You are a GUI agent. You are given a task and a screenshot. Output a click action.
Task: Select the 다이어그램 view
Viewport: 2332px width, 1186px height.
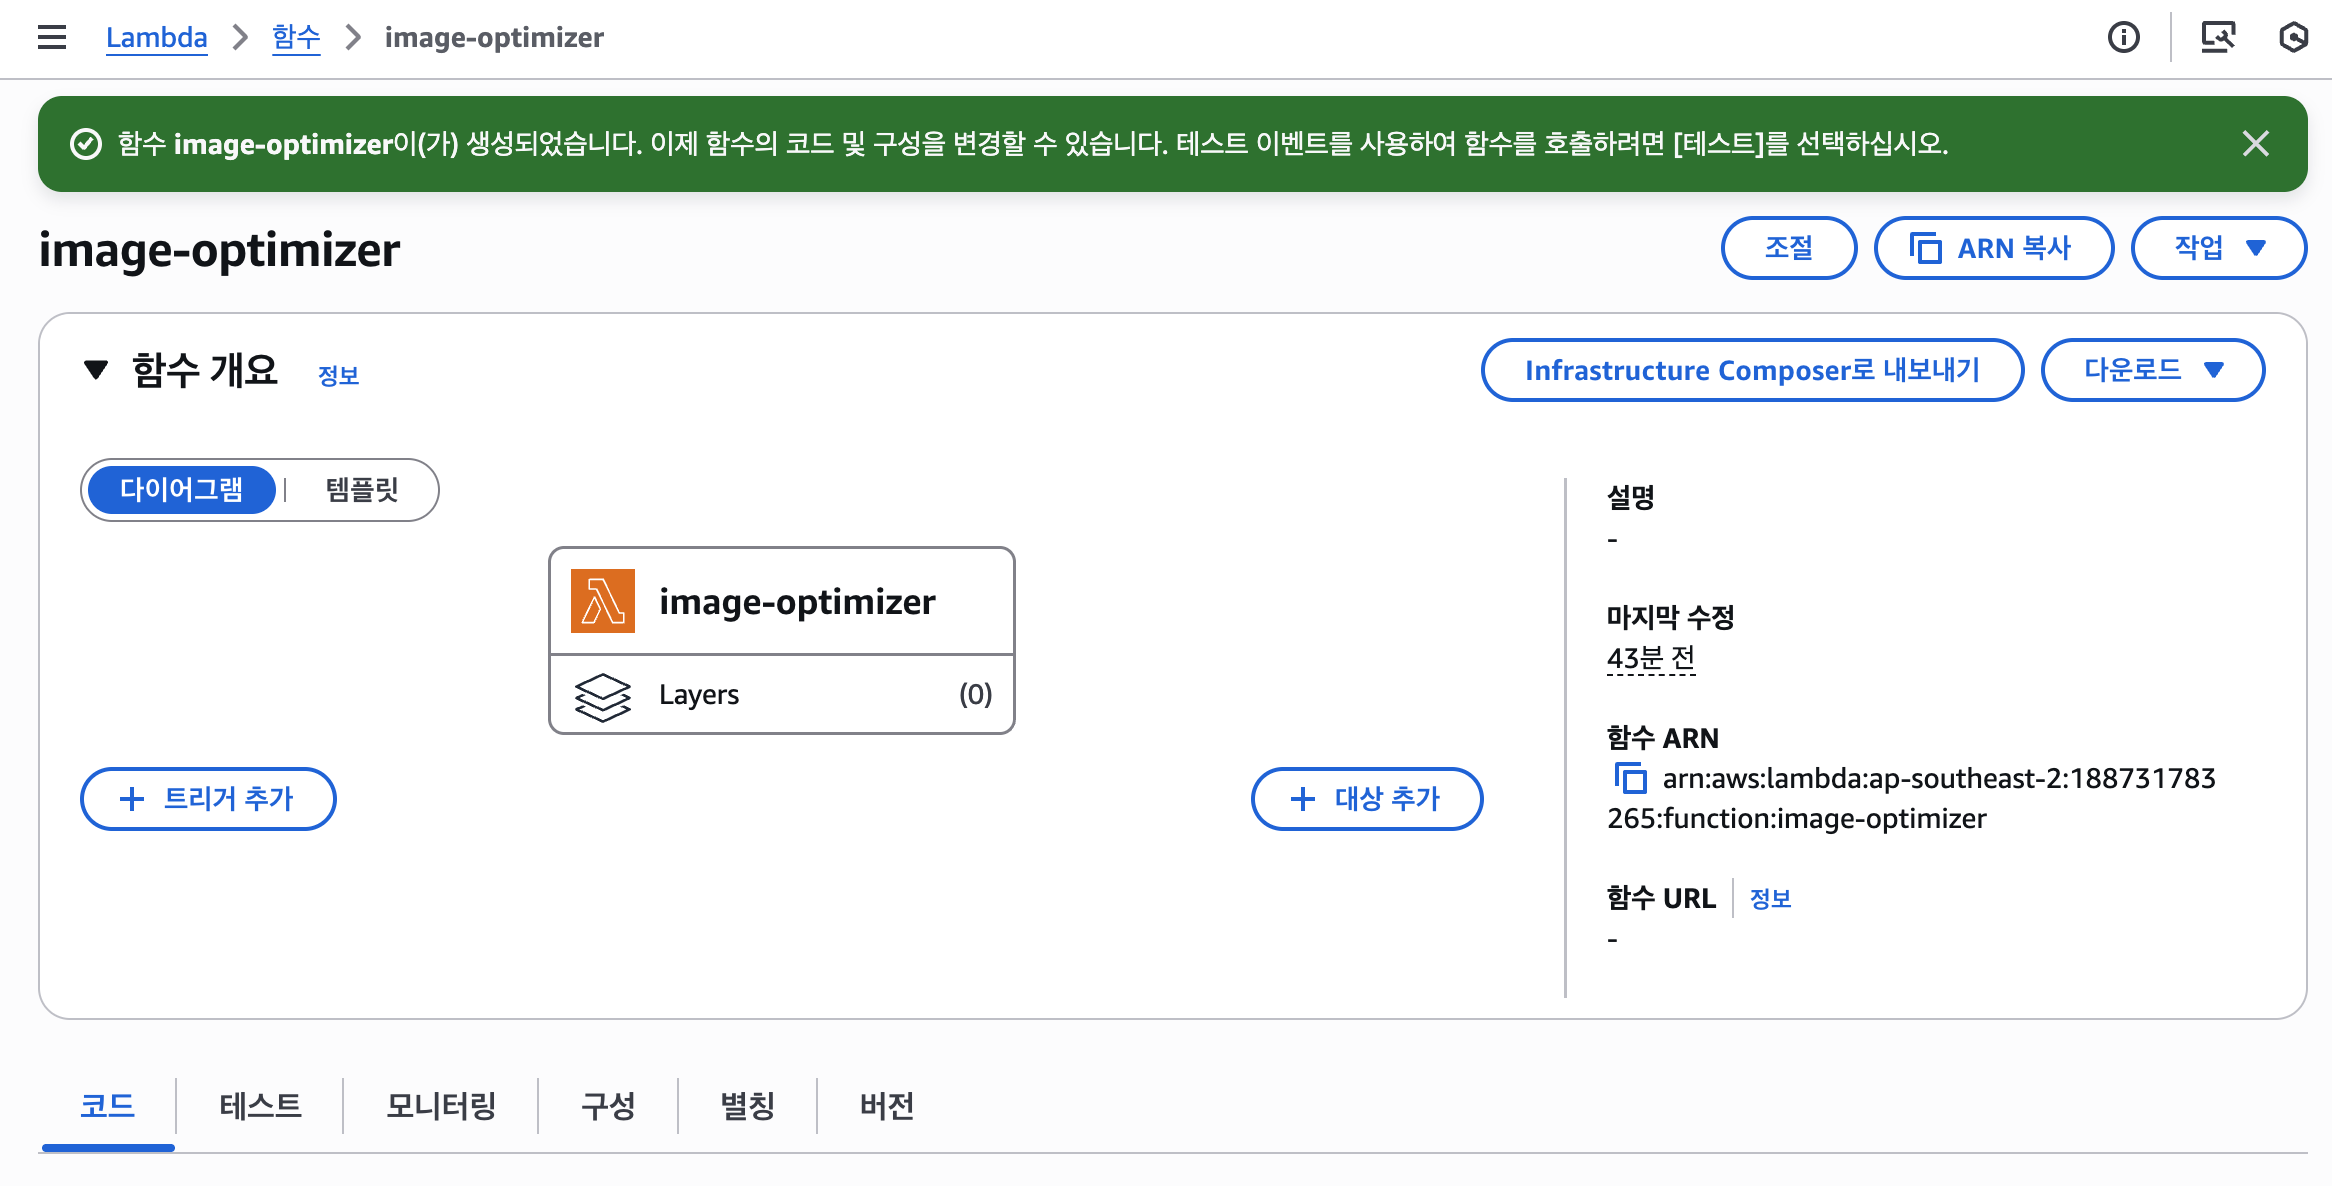point(182,490)
